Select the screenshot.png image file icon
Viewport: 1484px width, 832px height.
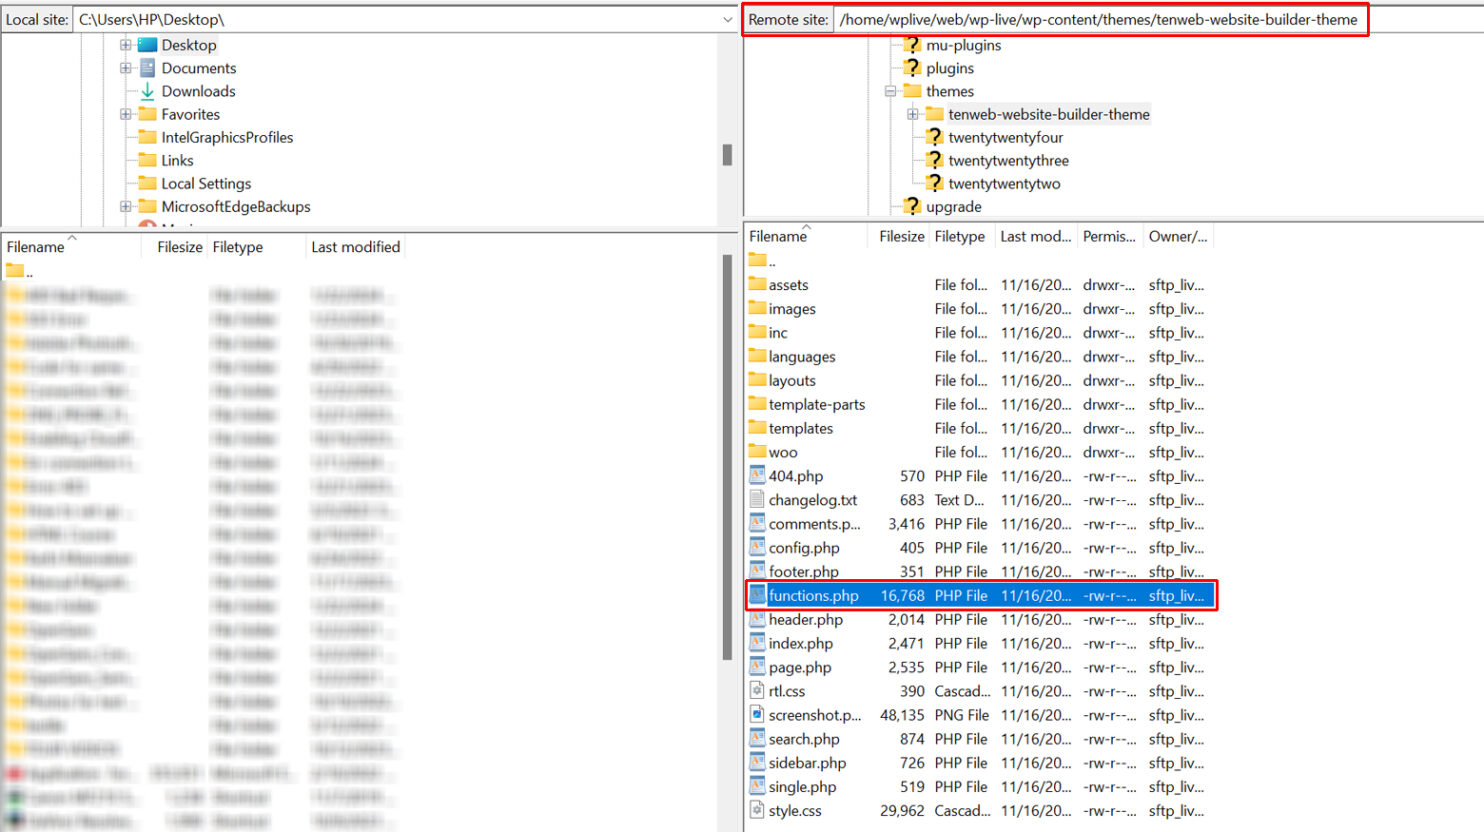757,715
